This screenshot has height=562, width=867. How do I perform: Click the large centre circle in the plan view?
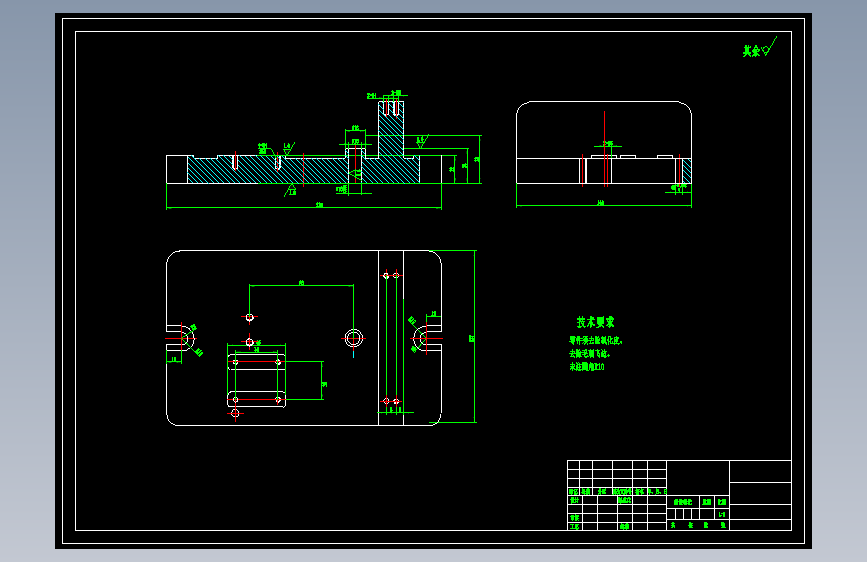(x=354, y=338)
